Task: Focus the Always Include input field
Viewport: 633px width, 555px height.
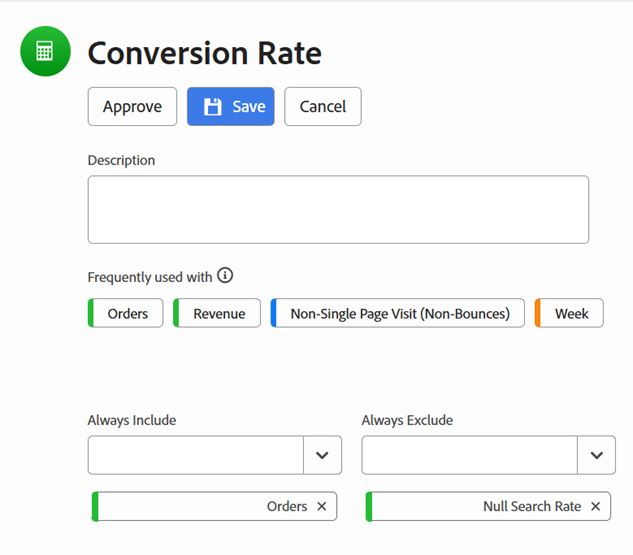Action: (196, 455)
